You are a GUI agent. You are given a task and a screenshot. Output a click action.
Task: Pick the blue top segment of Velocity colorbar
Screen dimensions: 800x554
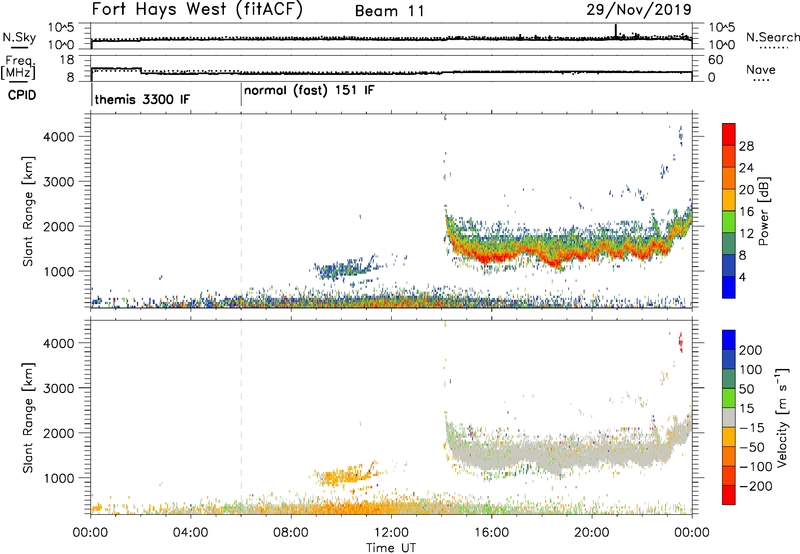tap(730, 340)
